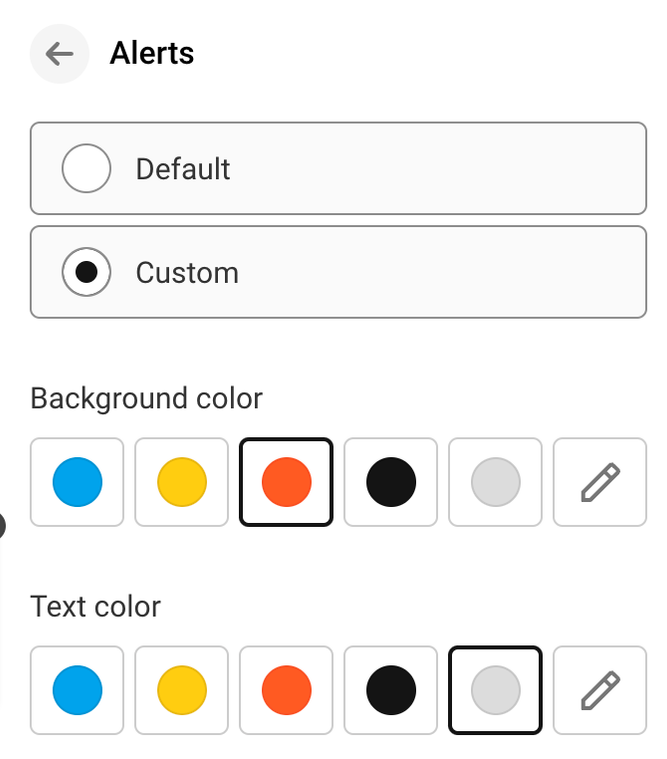The height and width of the screenshot is (759, 667).
Task: Select the Default radio option
Action: pos(87,168)
